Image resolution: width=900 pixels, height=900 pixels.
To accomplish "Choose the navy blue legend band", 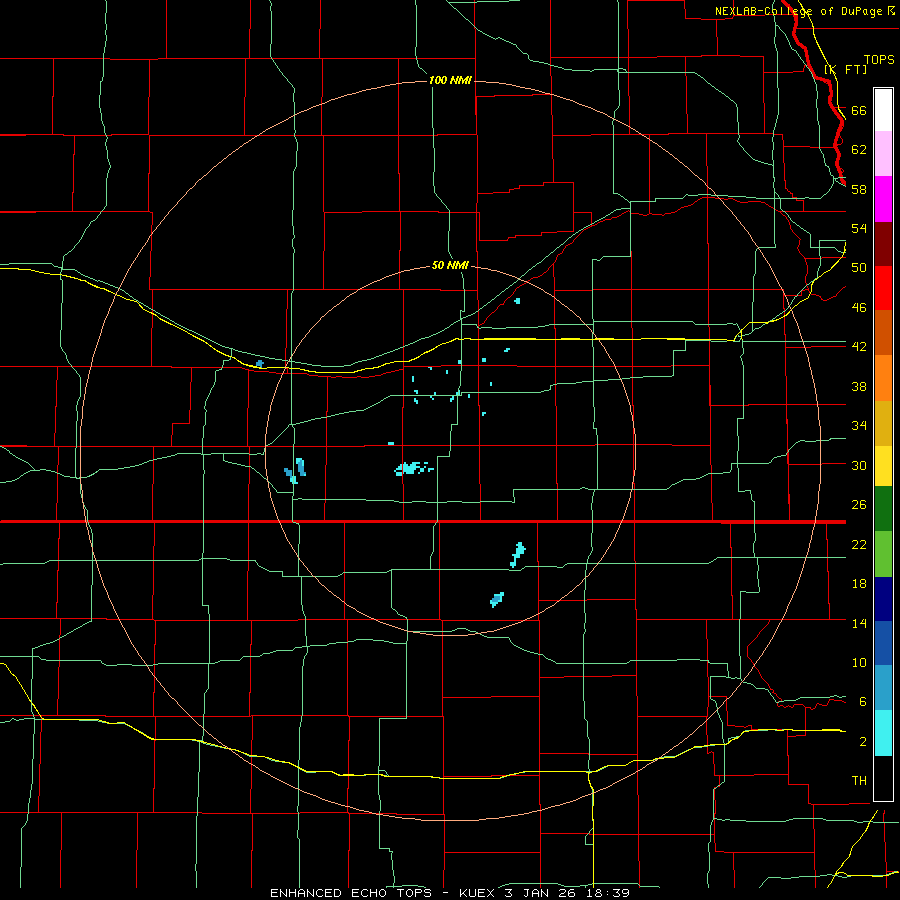I will 883,599.
